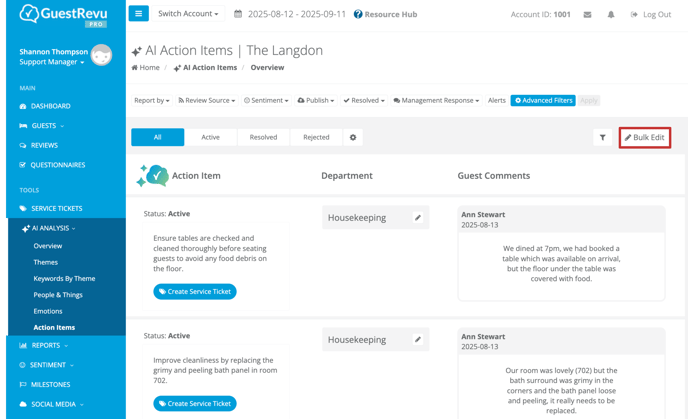The width and height of the screenshot is (688, 419).
Task: Expand the Report by dropdown
Action: tap(152, 100)
